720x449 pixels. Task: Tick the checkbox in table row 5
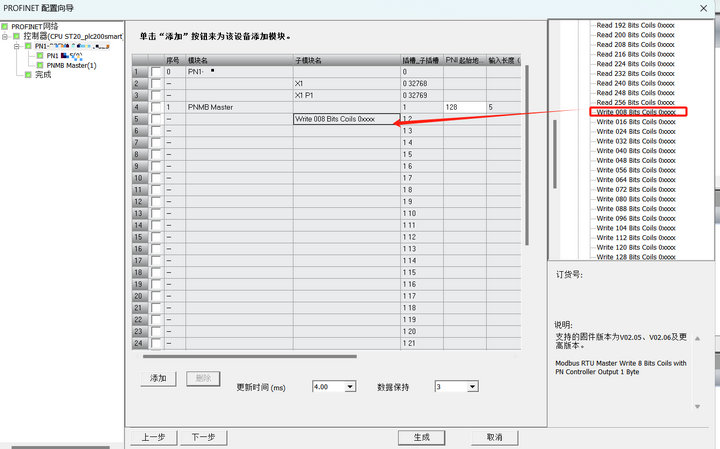pyautogui.click(x=156, y=119)
